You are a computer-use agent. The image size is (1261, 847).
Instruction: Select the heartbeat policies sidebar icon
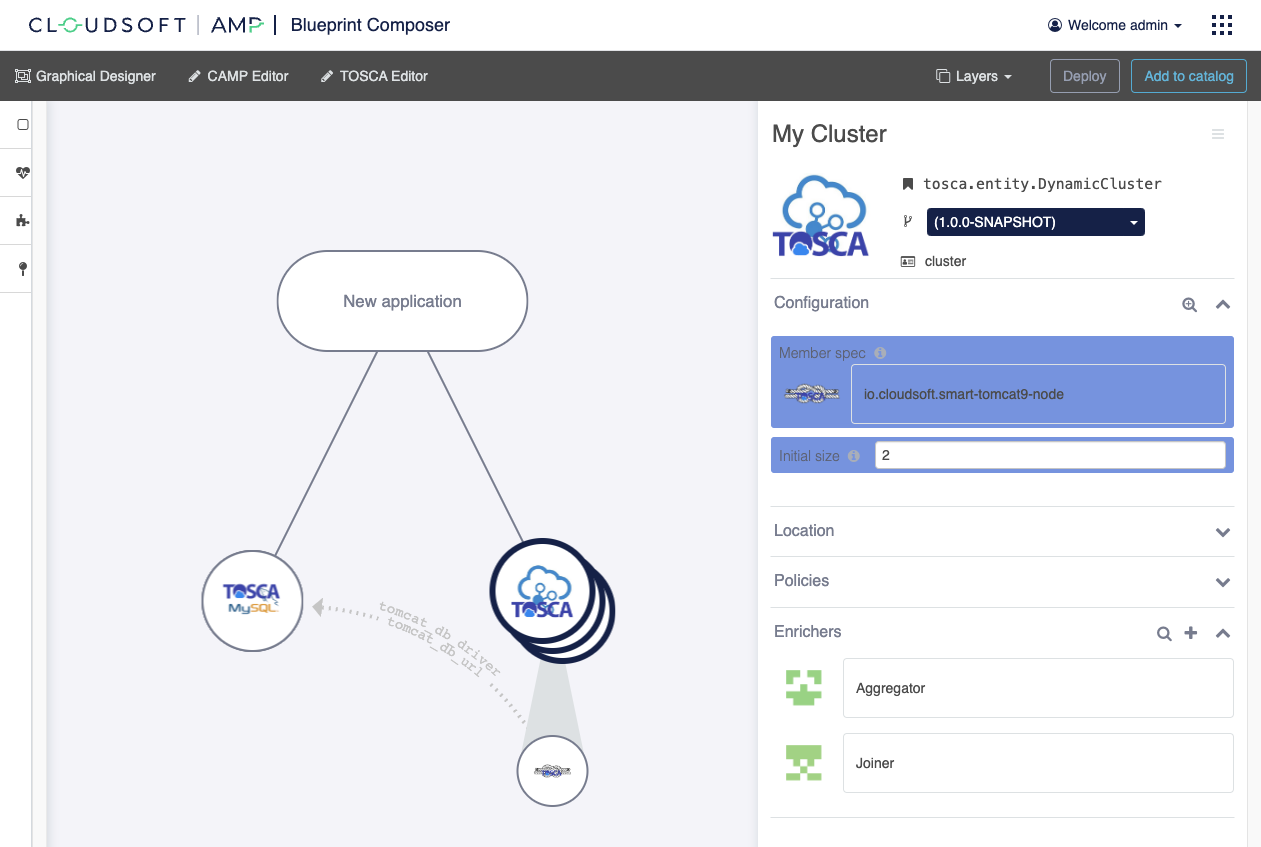[23, 173]
